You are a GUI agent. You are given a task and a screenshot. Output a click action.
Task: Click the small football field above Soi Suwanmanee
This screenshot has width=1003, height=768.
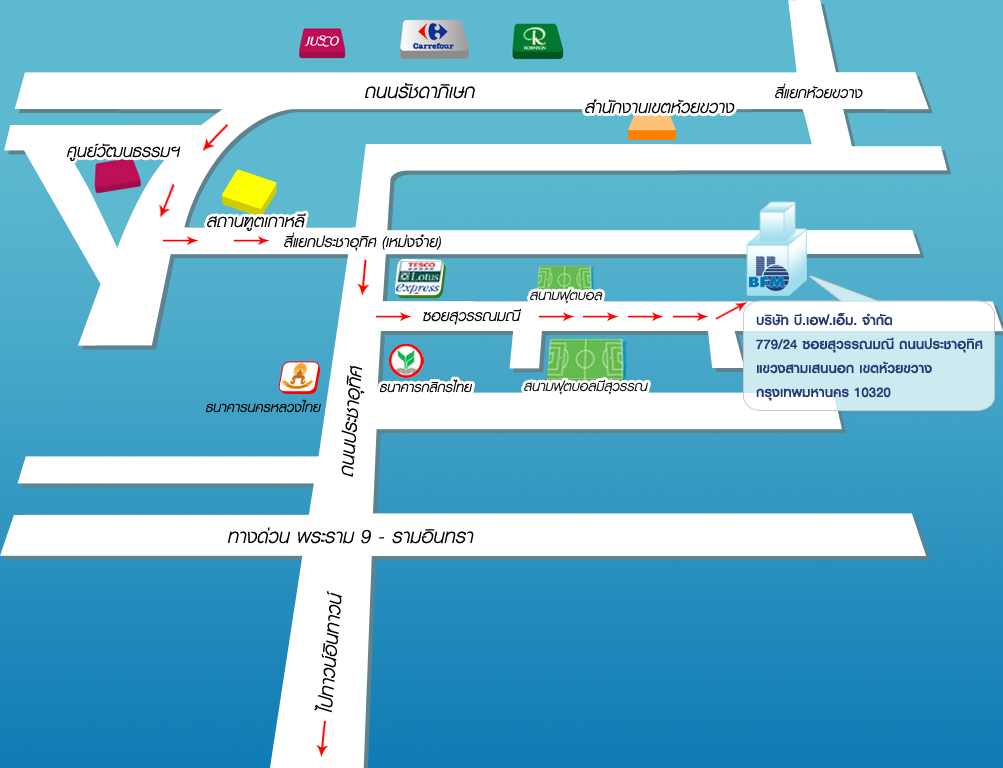pyautogui.click(x=565, y=278)
